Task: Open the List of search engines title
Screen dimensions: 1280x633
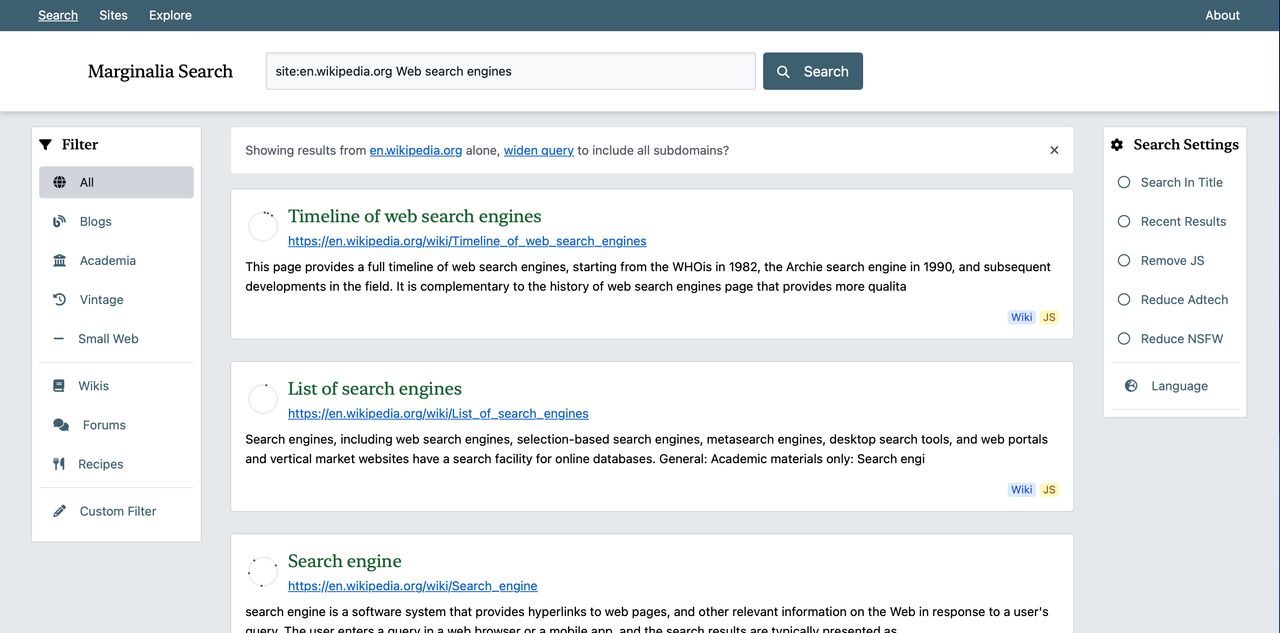Action: (375, 388)
